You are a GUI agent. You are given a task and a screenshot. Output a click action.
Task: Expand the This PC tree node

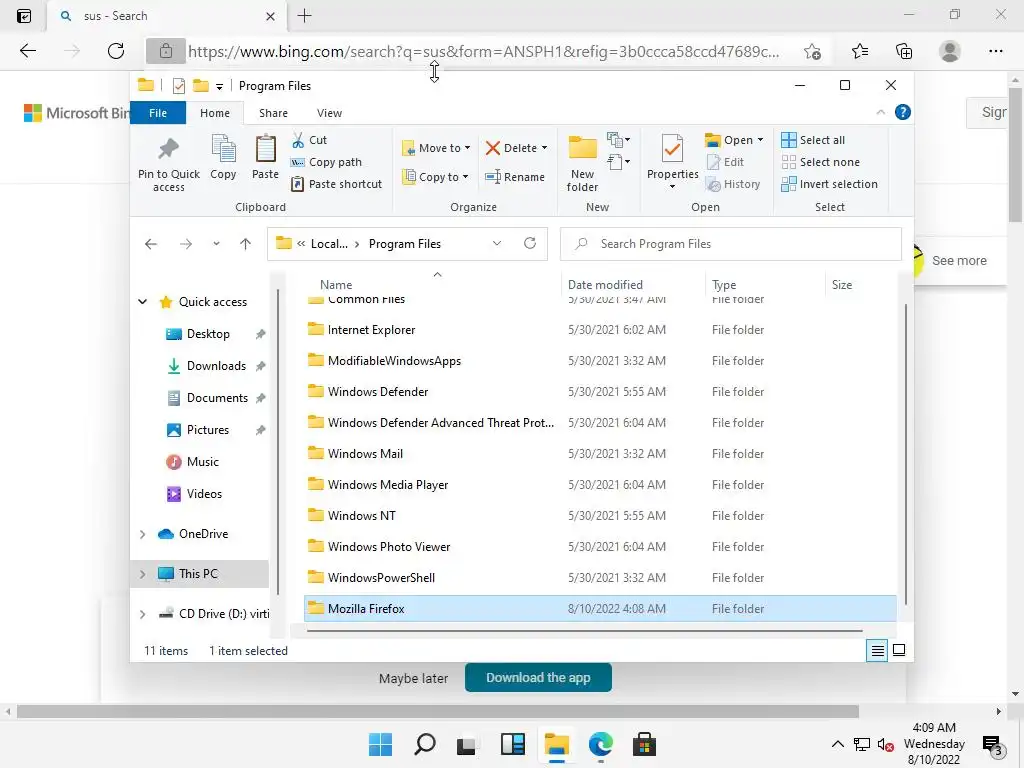pyautogui.click(x=142, y=573)
